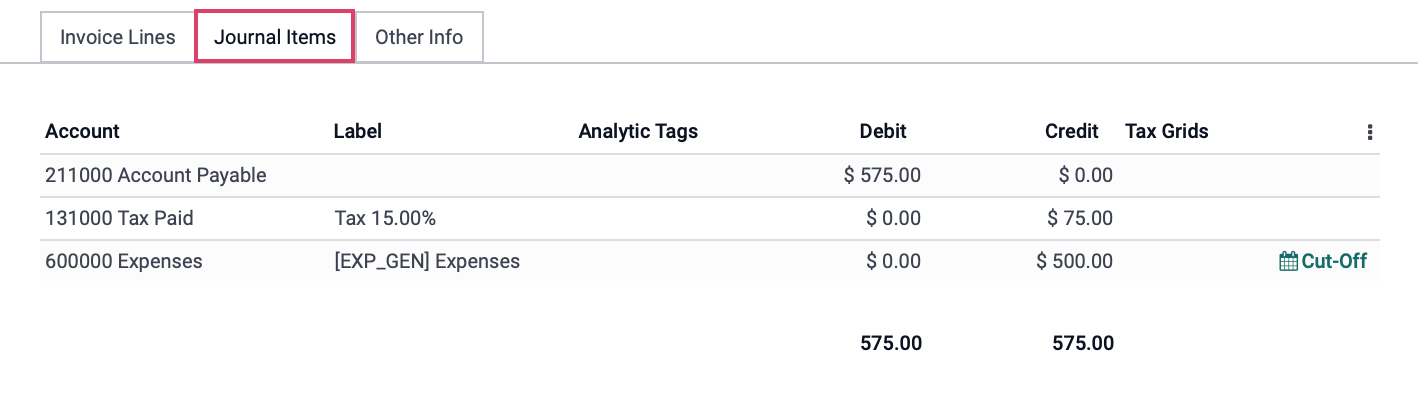This screenshot has width=1418, height=404.
Task: Click the Cut-Off calendar icon
Action: tap(1288, 262)
